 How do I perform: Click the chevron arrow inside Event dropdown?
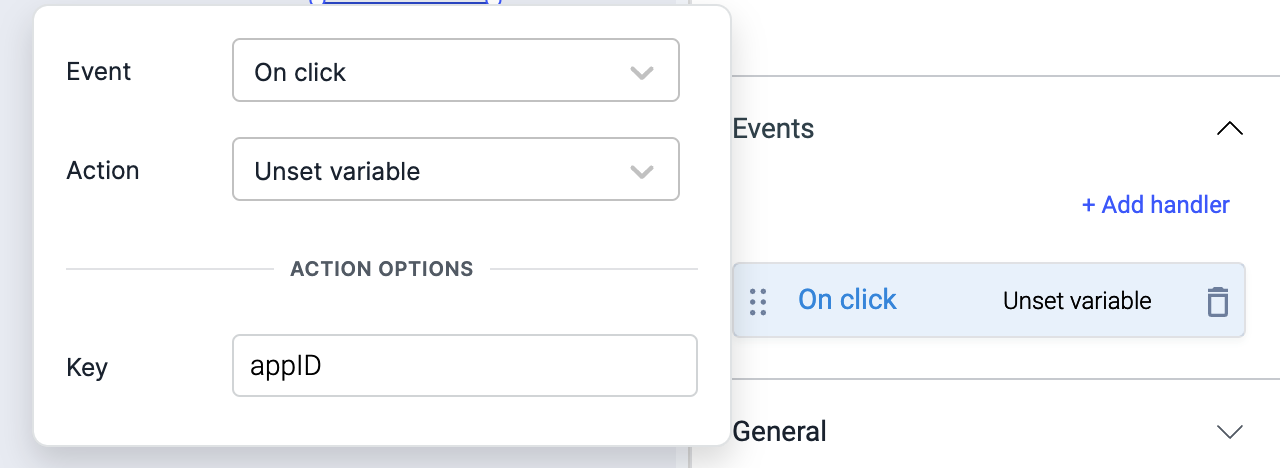(x=642, y=73)
